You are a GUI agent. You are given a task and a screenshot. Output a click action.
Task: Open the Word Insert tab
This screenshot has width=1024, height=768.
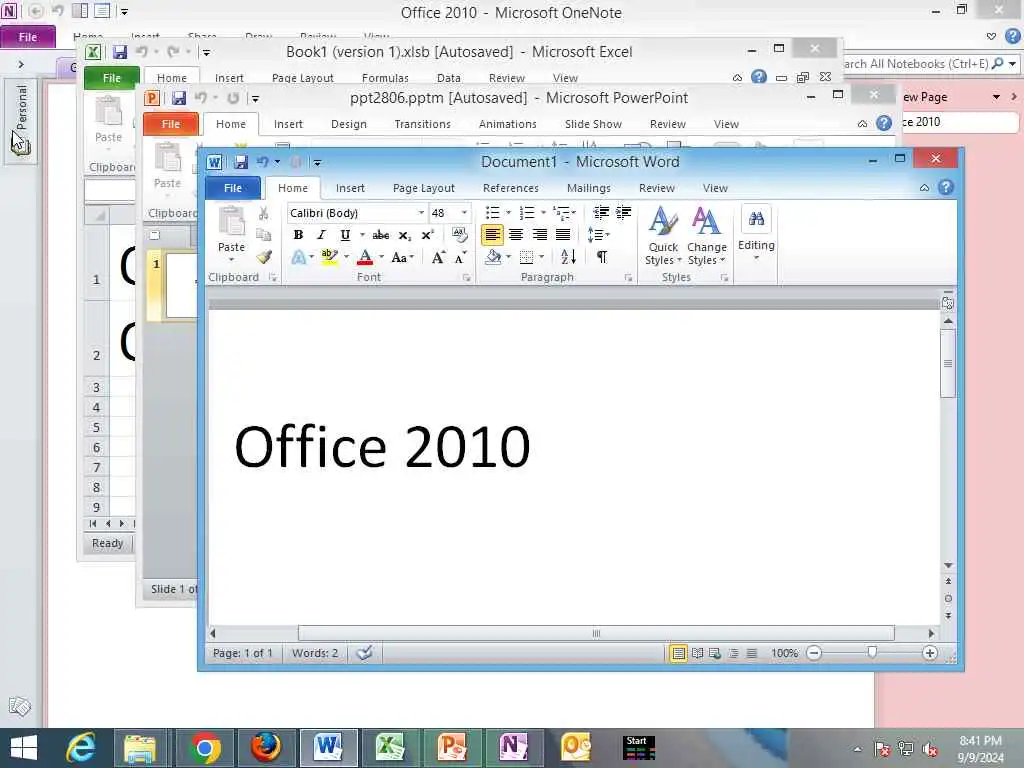point(350,188)
